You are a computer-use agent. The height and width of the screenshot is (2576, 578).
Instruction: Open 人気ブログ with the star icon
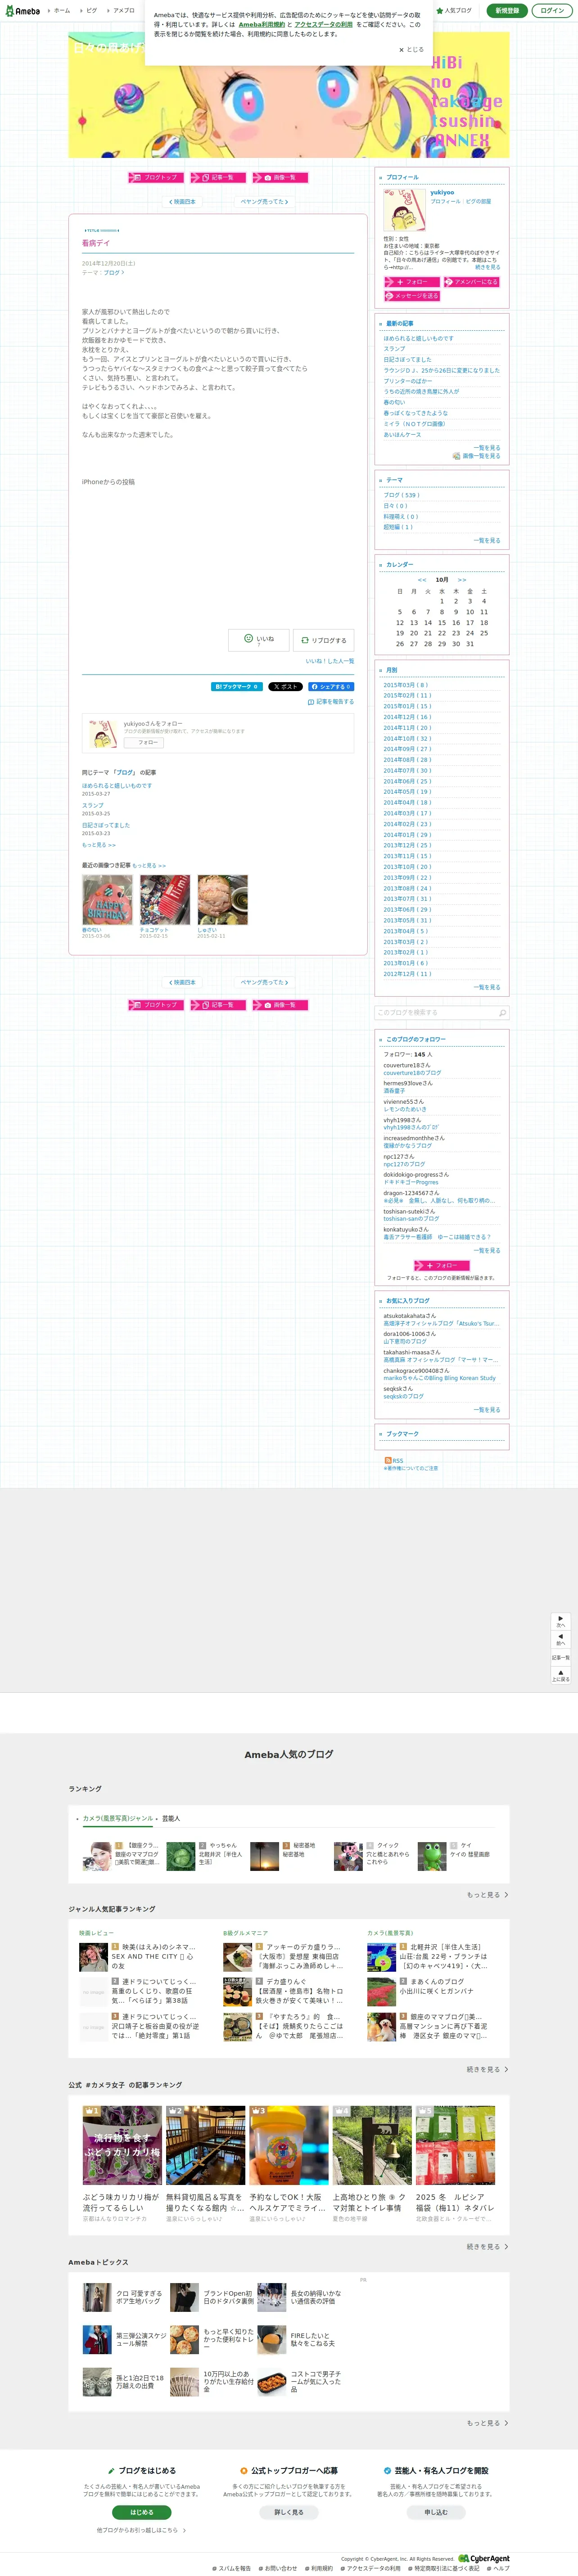pos(455,11)
